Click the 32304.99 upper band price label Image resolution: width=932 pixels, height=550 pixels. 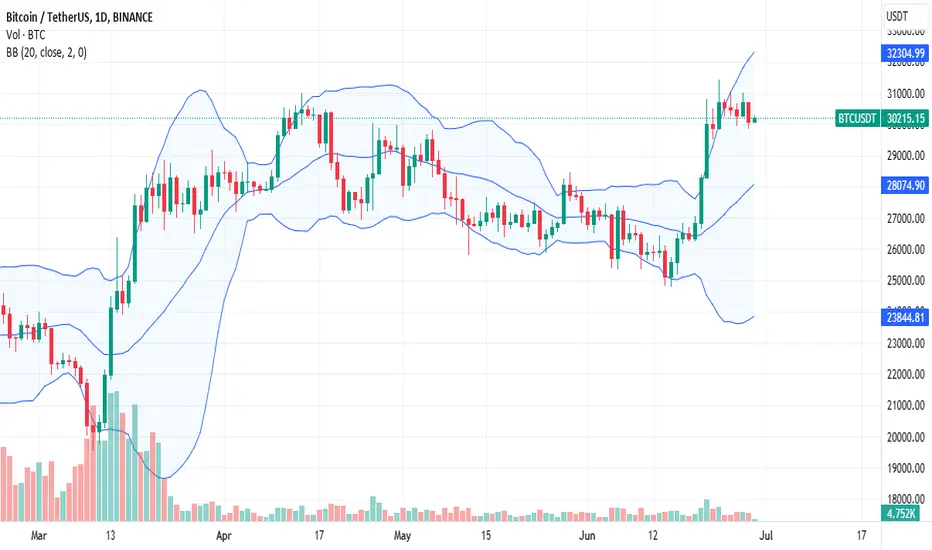(x=905, y=54)
